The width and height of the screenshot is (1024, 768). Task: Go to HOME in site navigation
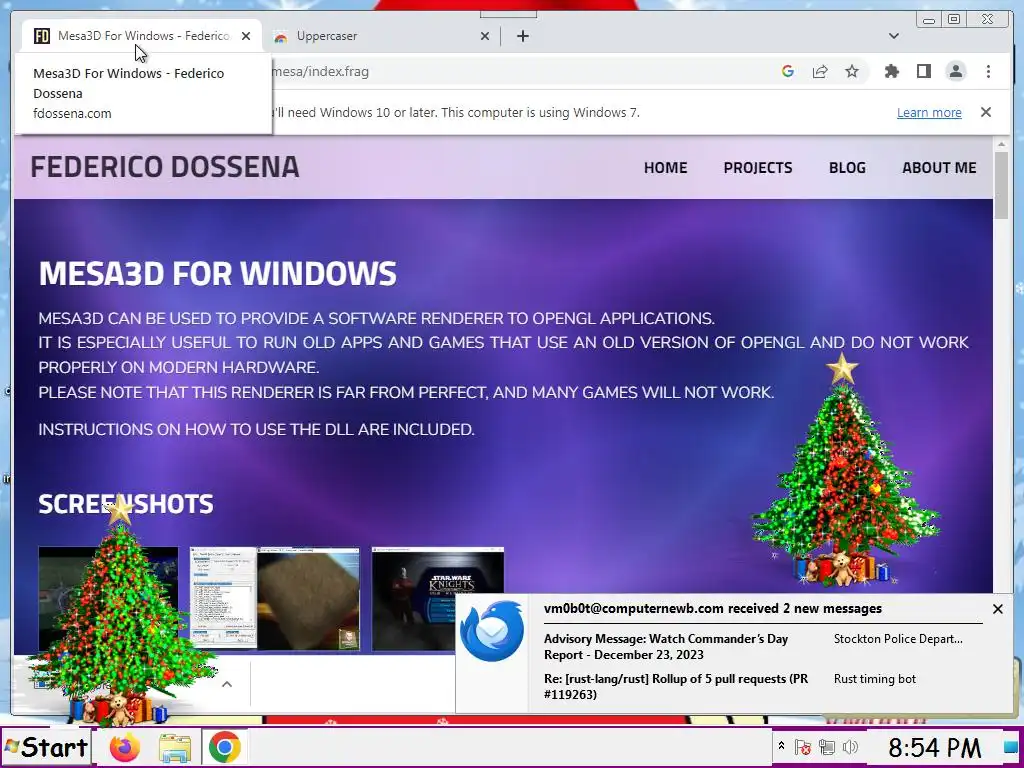(x=665, y=168)
